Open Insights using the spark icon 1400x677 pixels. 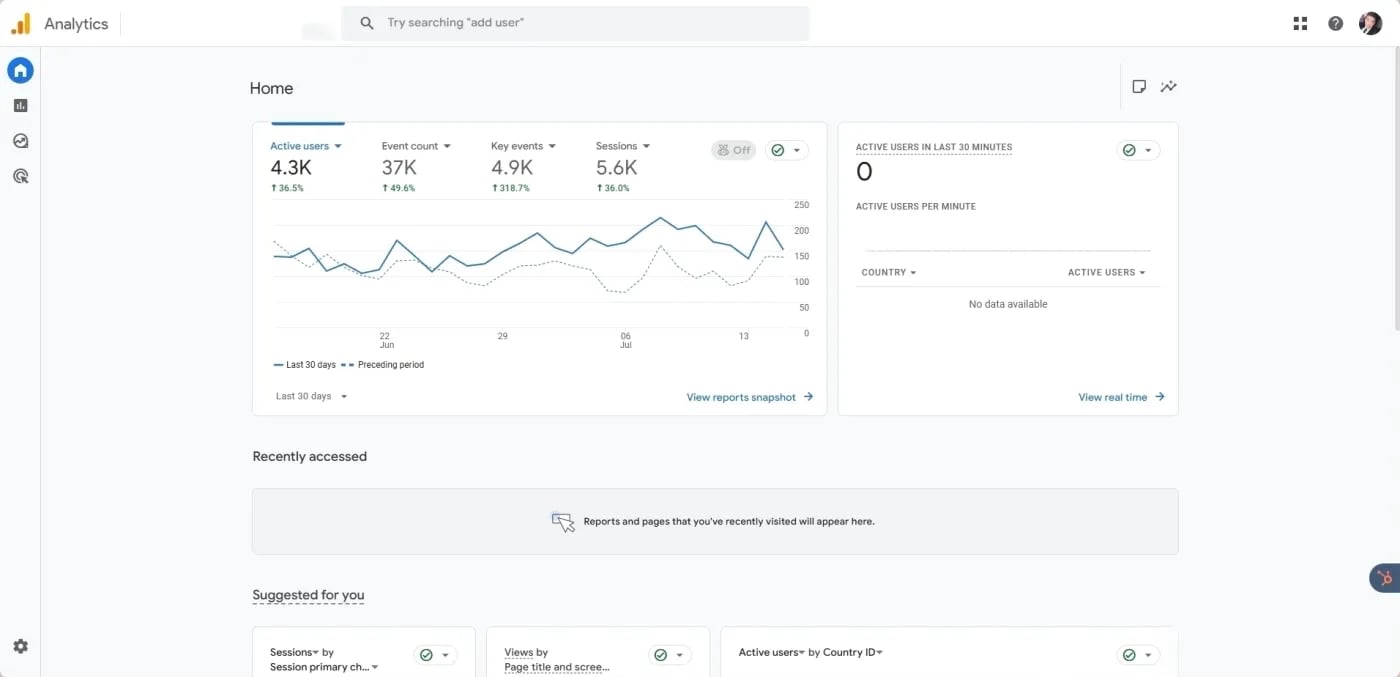(x=1168, y=86)
